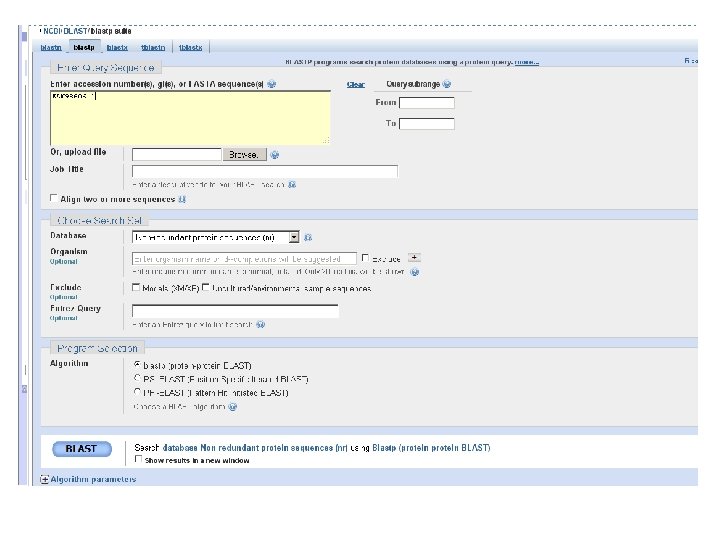720x540 pixels.
Task: Click Clear link for query box
Action: tap(356, 84)
